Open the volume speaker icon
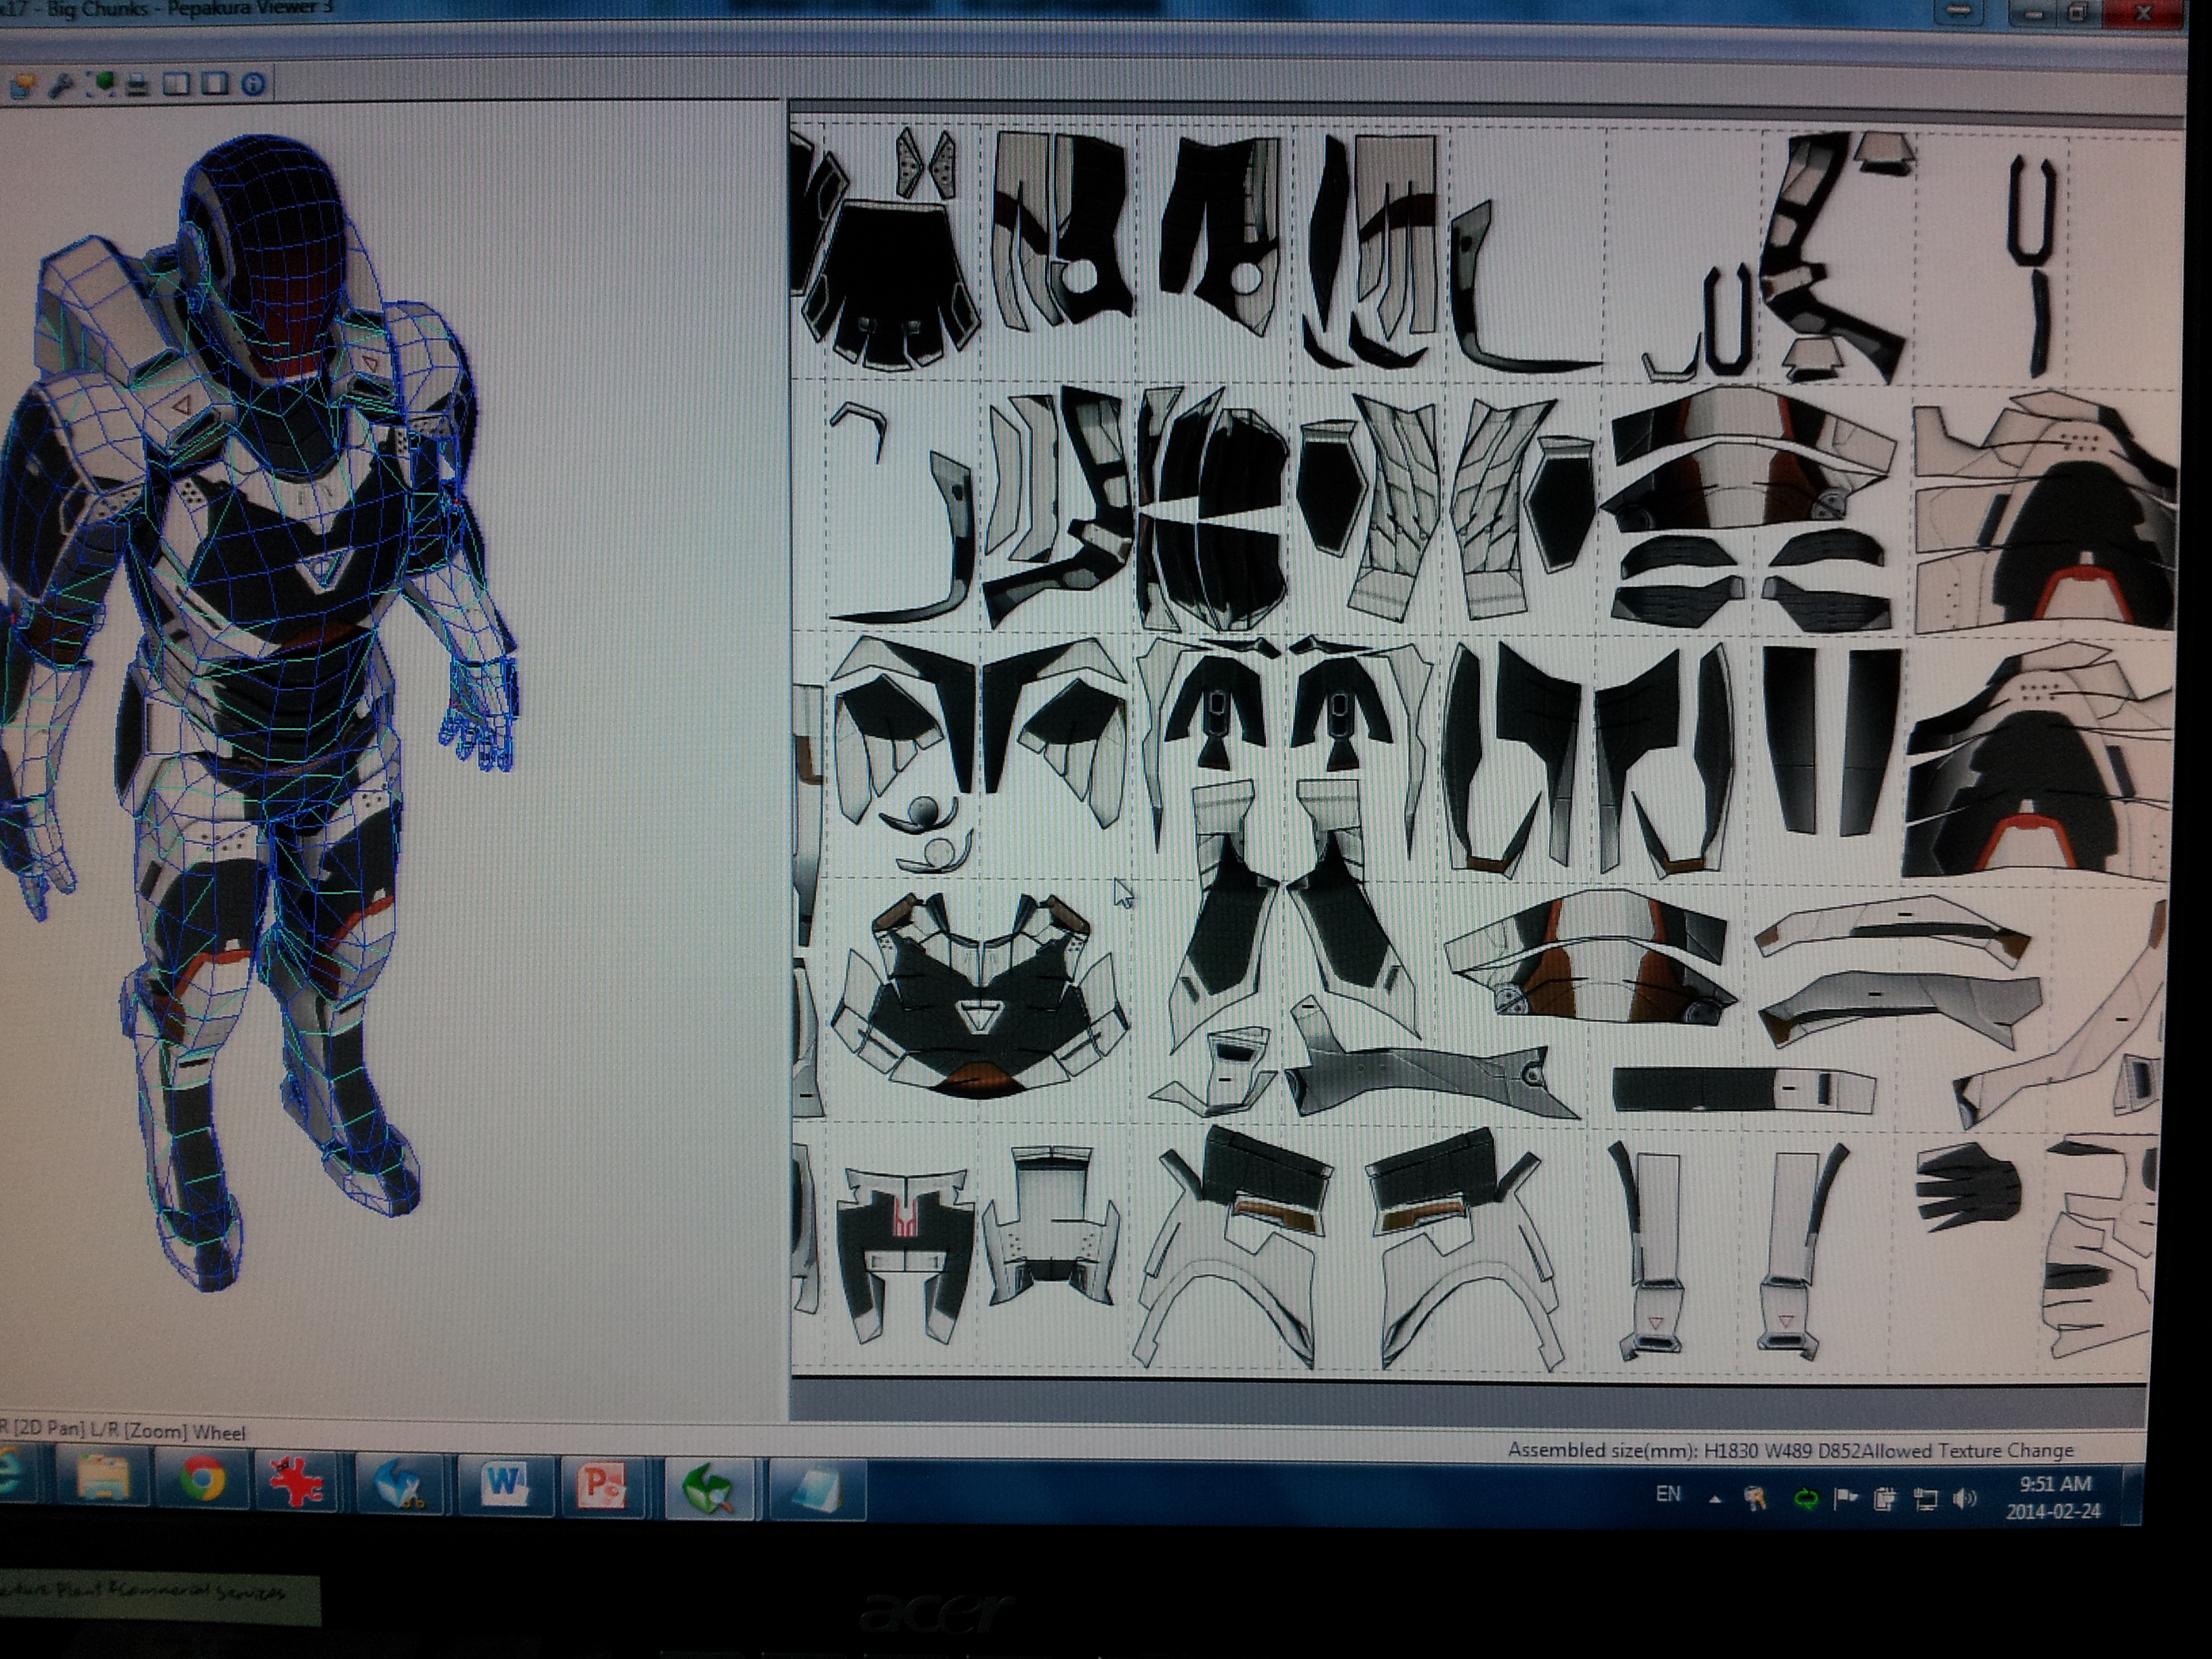Image resolution: width=2212 pixels, height=1659 pixels. coord(1964,1498)
